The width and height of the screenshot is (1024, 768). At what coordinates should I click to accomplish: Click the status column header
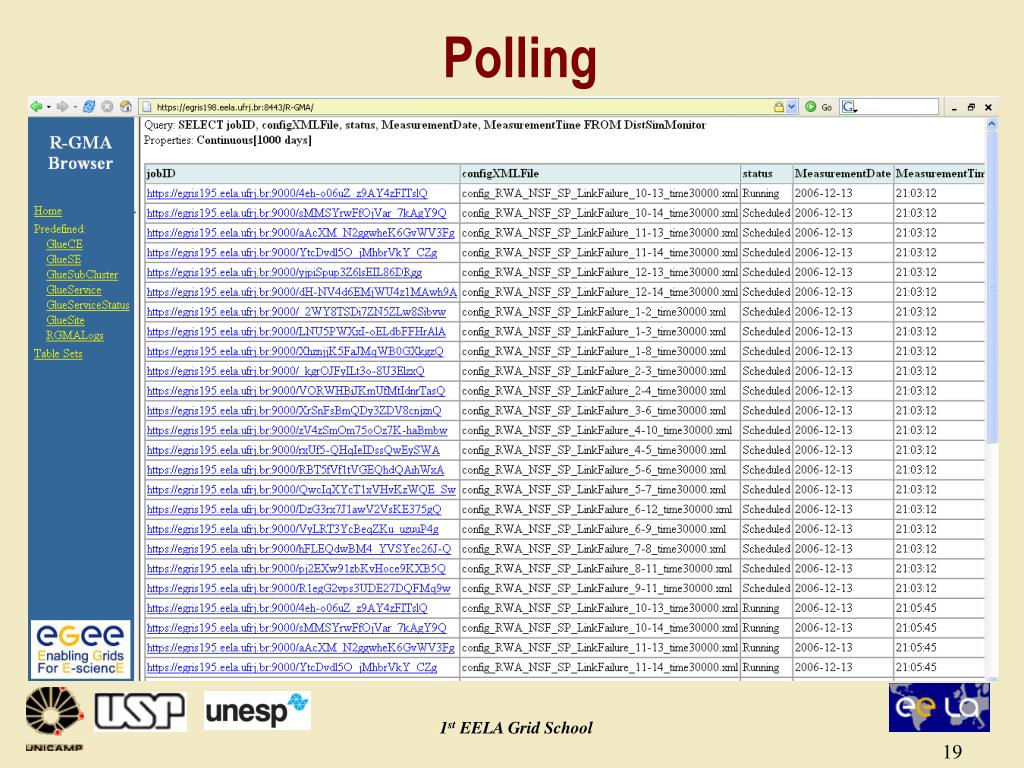pyautogui.click(x=767, y=174)
